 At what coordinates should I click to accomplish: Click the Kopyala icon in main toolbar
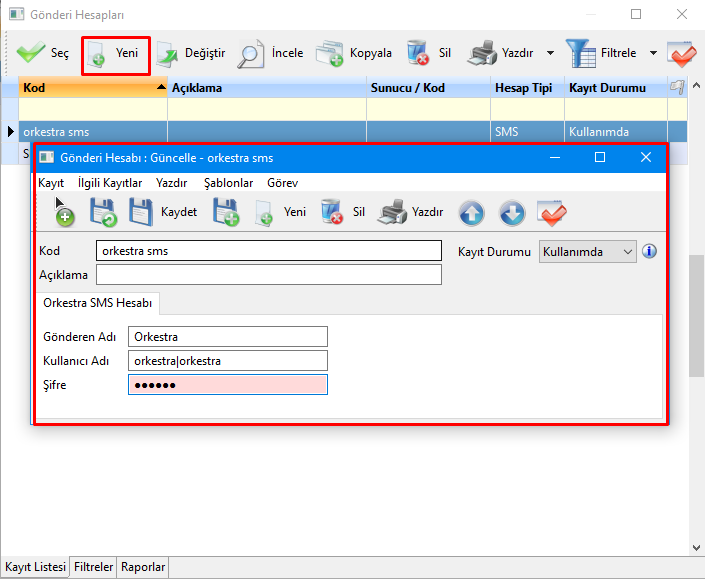coord(331,53)
